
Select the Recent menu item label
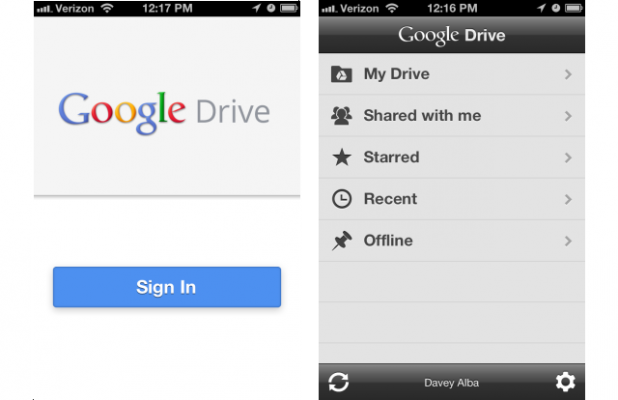pos(390,199)
